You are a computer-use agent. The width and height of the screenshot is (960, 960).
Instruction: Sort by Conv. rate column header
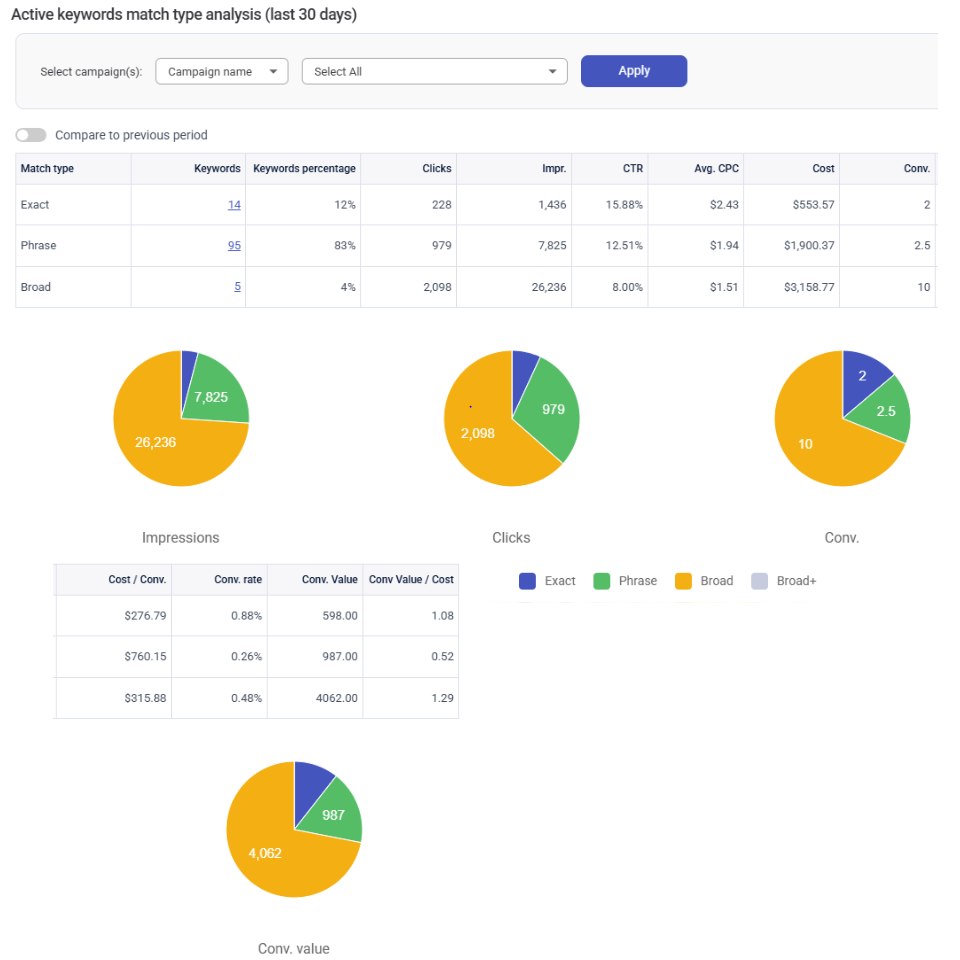pos(238,579)
